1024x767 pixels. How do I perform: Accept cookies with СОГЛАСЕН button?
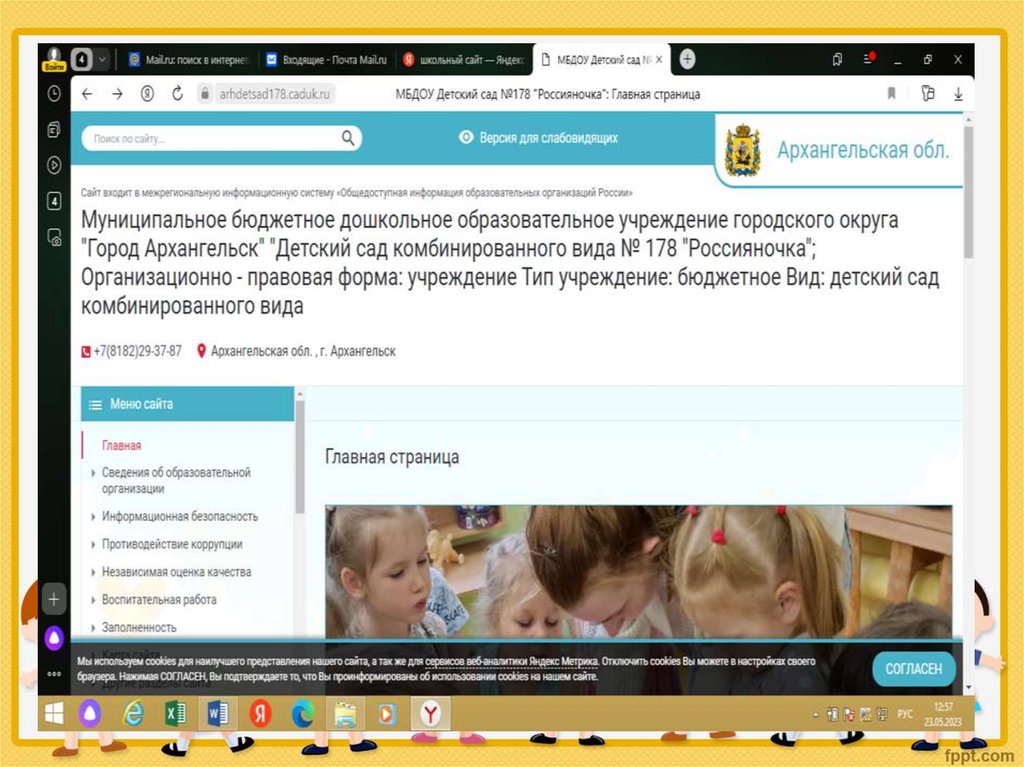coord(914,669)
